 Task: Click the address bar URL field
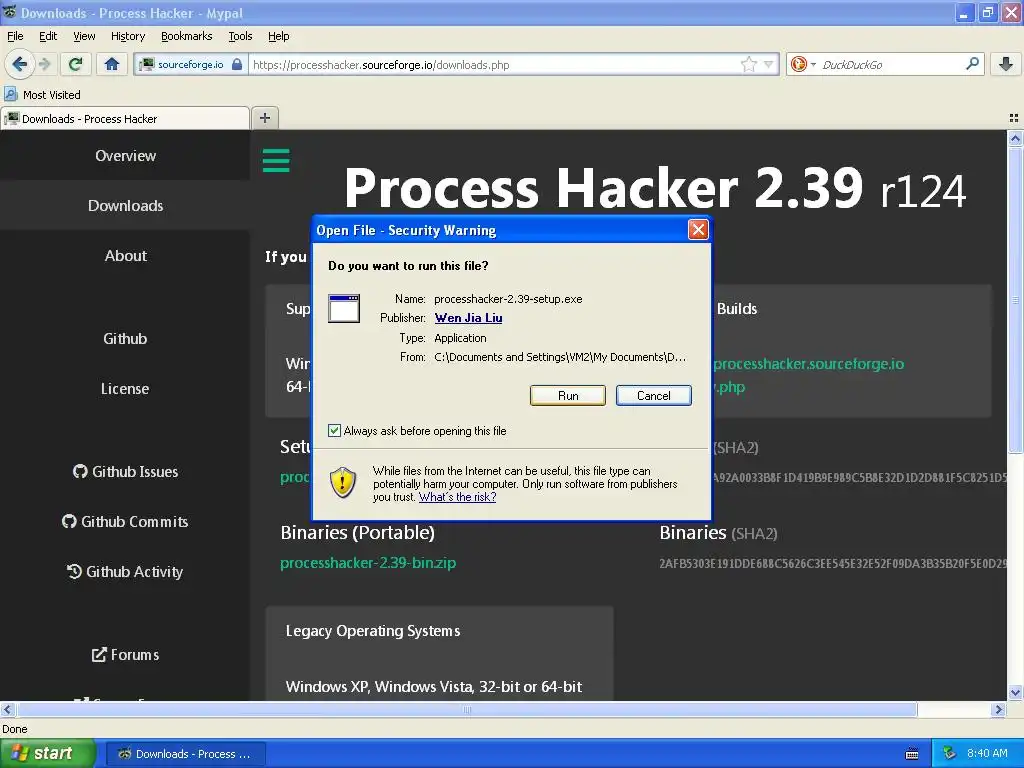coord(496,65)
